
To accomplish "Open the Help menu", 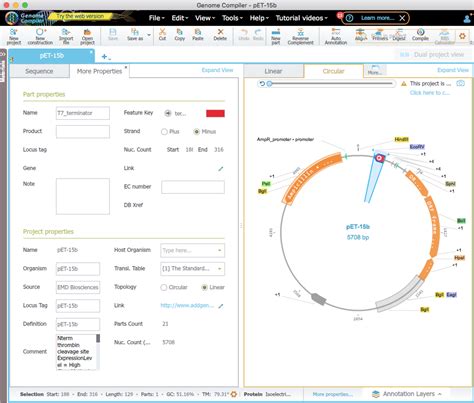I will click(x=259, y=18).
